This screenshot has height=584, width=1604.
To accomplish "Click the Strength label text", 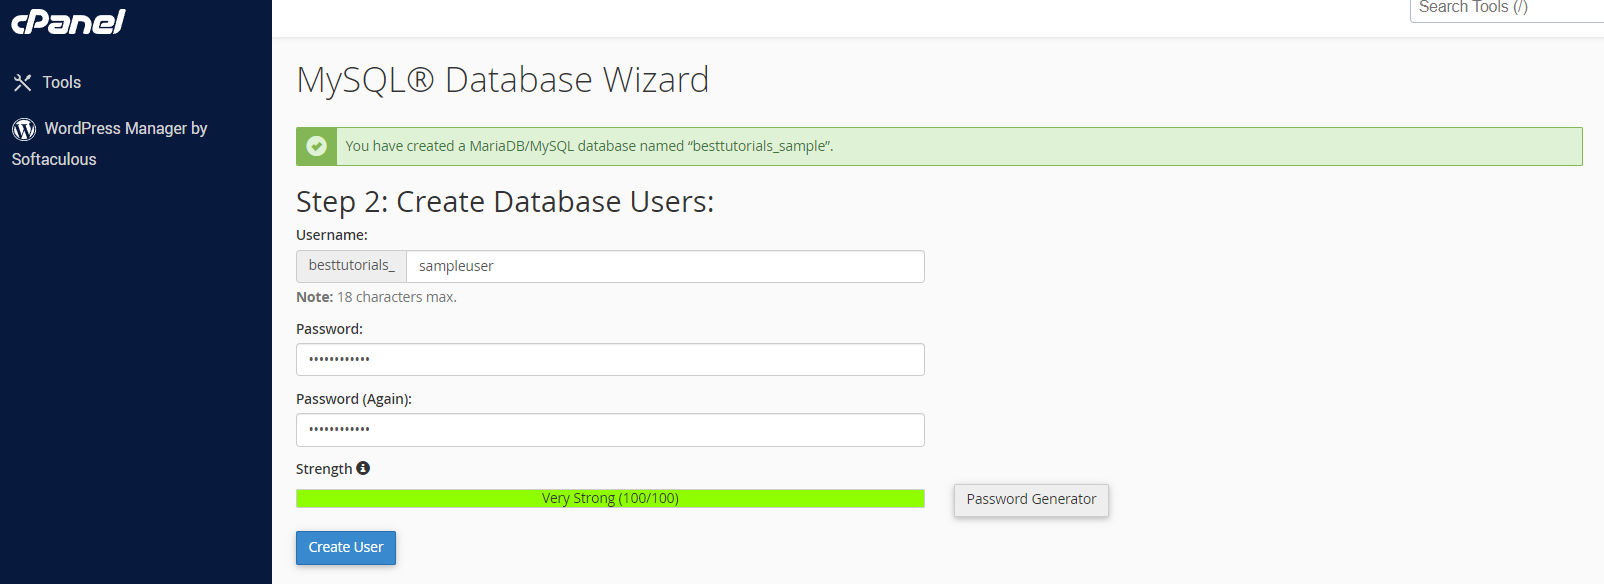I will point(324,469).
